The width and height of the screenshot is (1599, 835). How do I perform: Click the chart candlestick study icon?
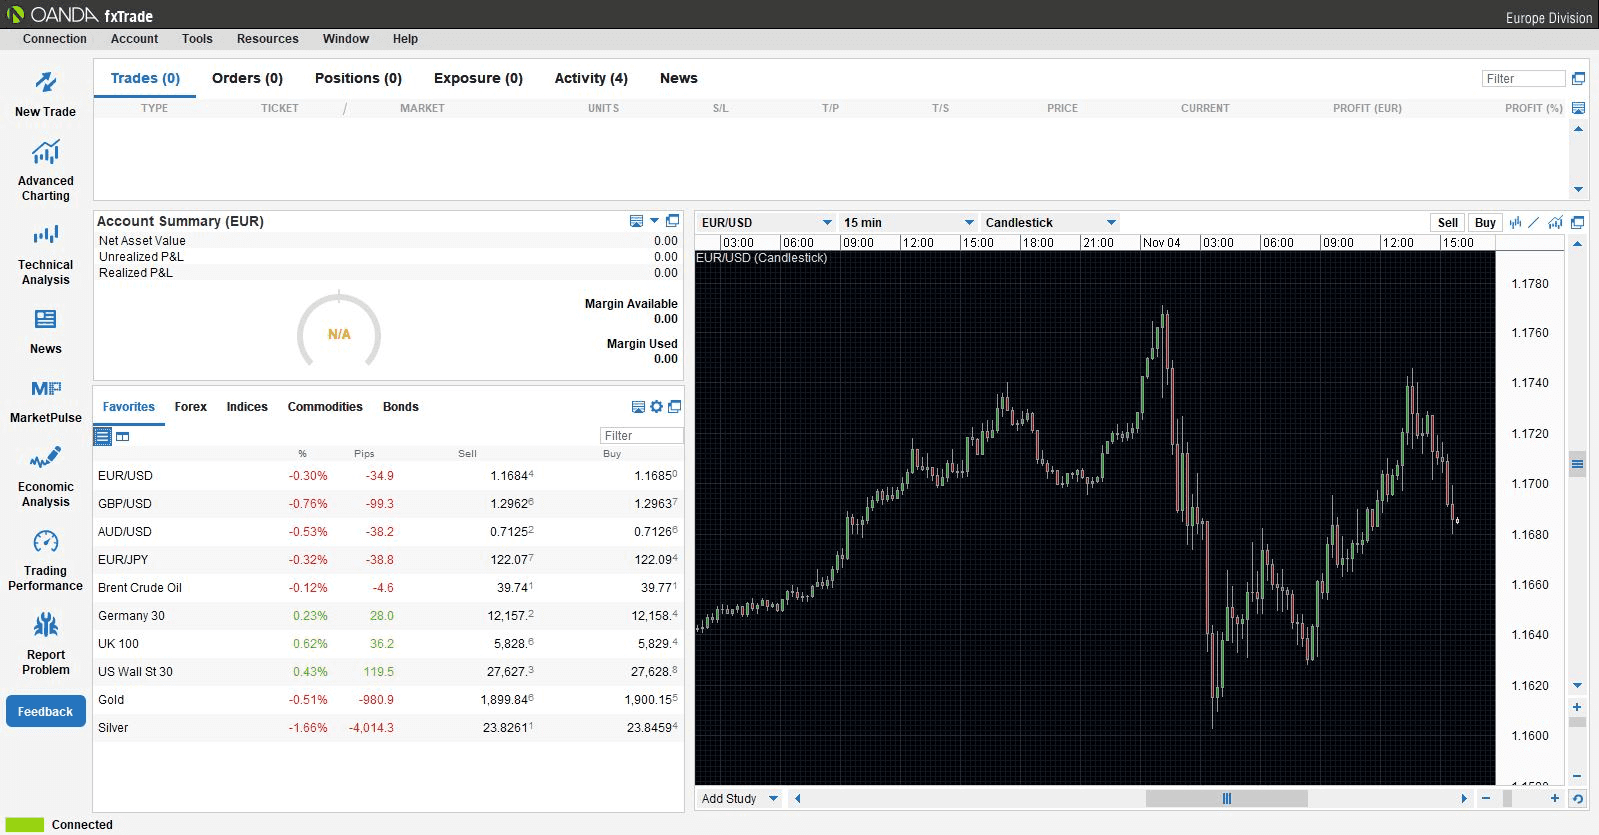point(1515,222)
